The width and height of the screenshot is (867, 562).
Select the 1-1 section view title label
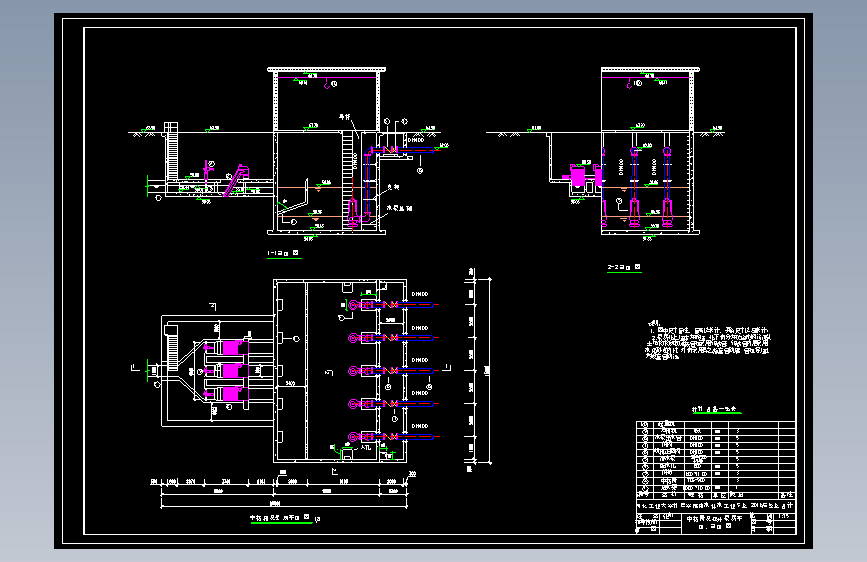(x=283, y=253)
